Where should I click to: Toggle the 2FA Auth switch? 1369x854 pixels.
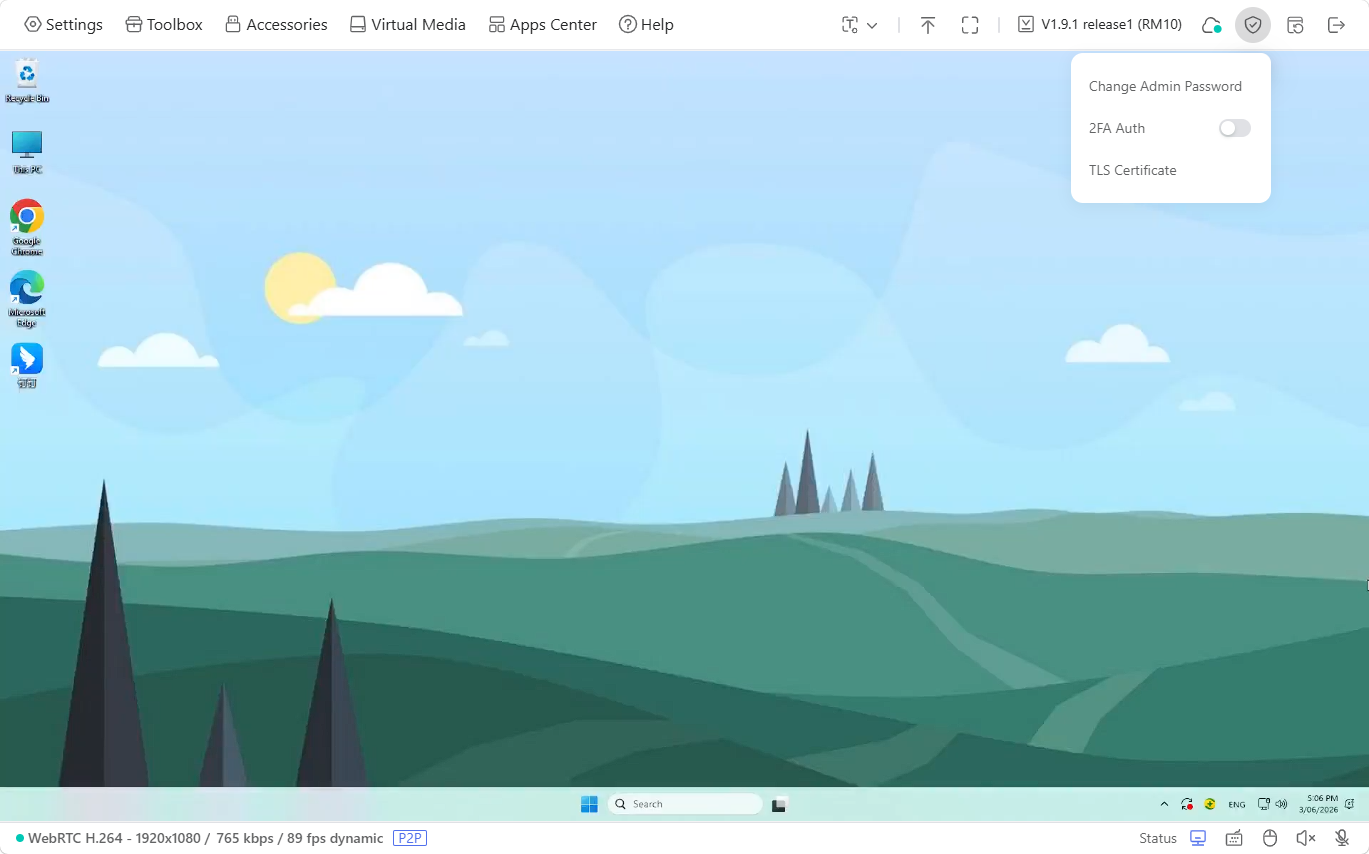[1235, 128]
